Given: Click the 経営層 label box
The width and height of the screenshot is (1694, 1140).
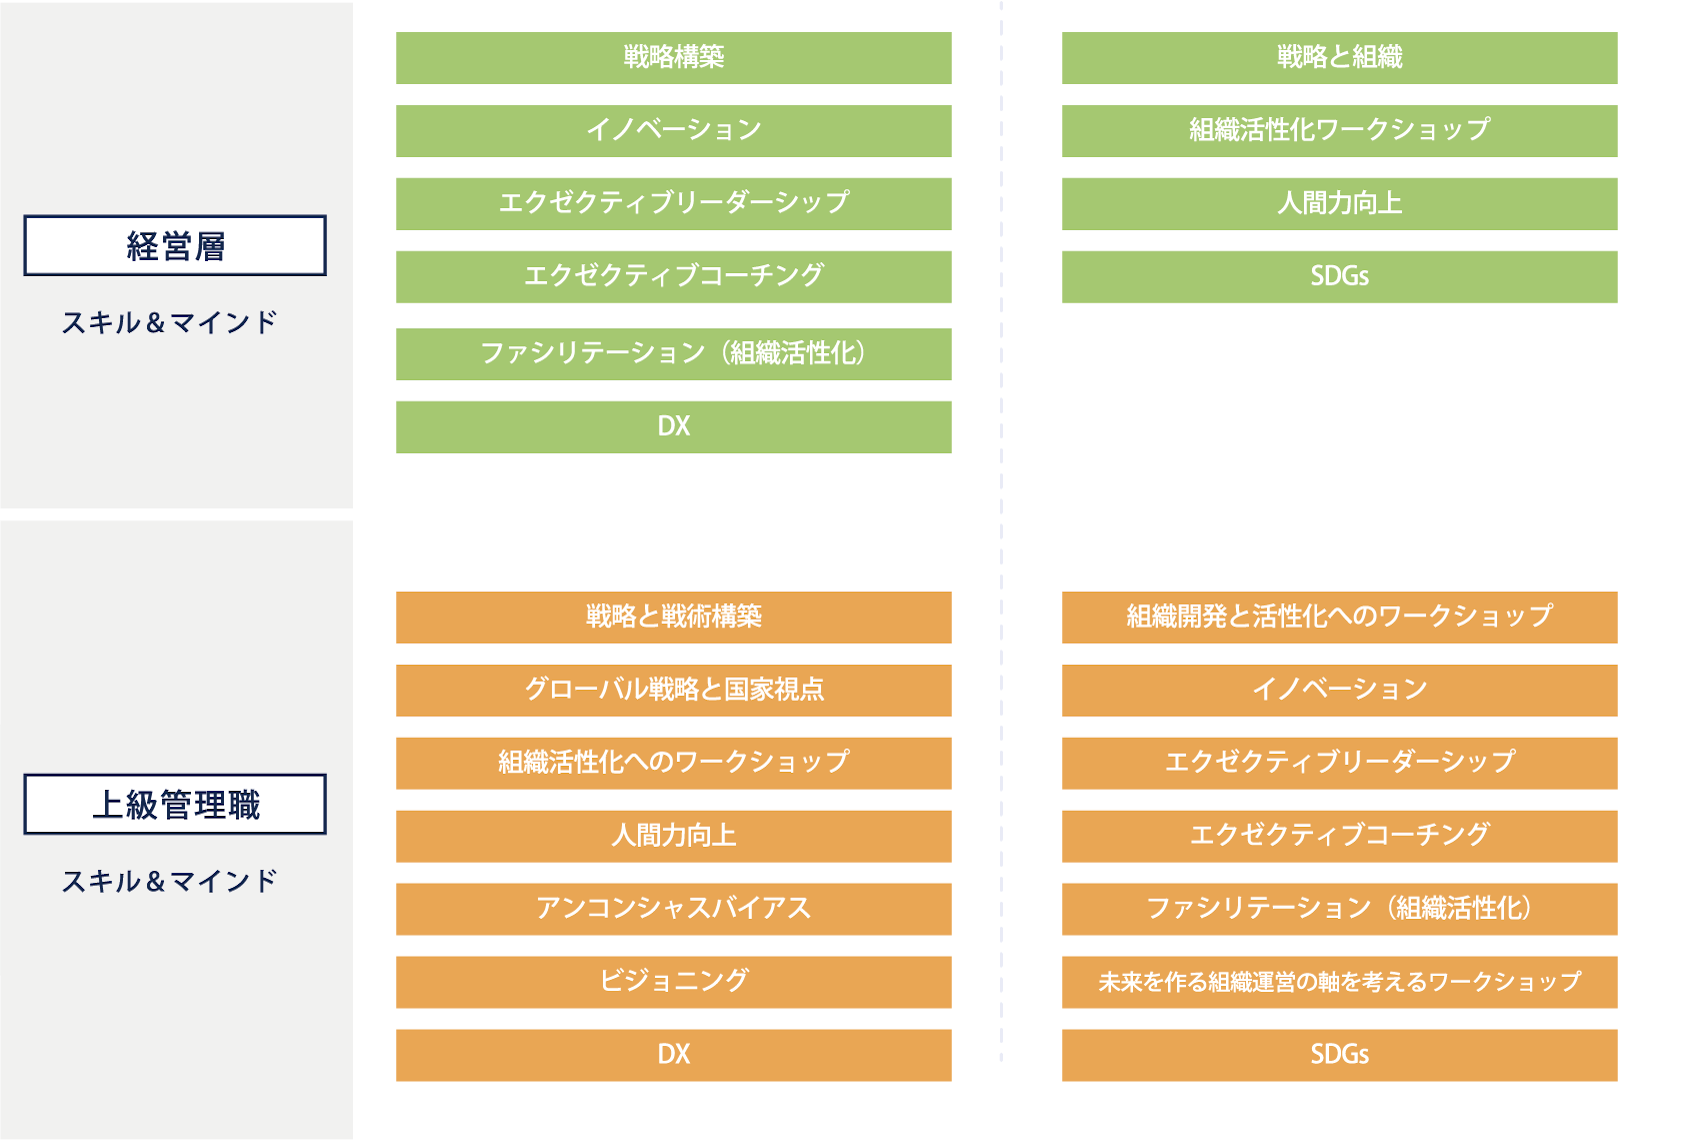Looking at the screenshot, I should pyautogui.click(x=175, y=245).
